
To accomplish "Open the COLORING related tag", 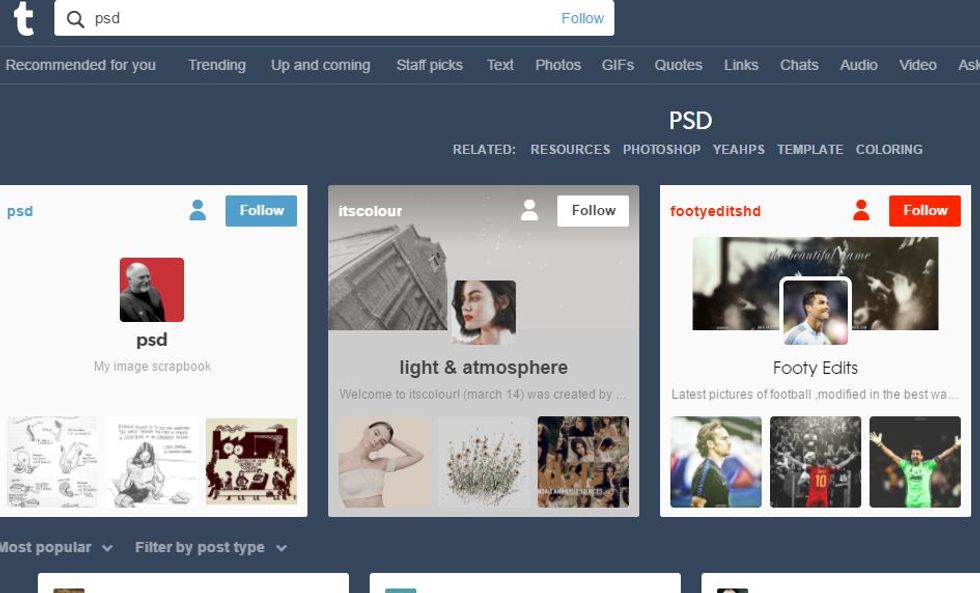I will tap(889, 150).
